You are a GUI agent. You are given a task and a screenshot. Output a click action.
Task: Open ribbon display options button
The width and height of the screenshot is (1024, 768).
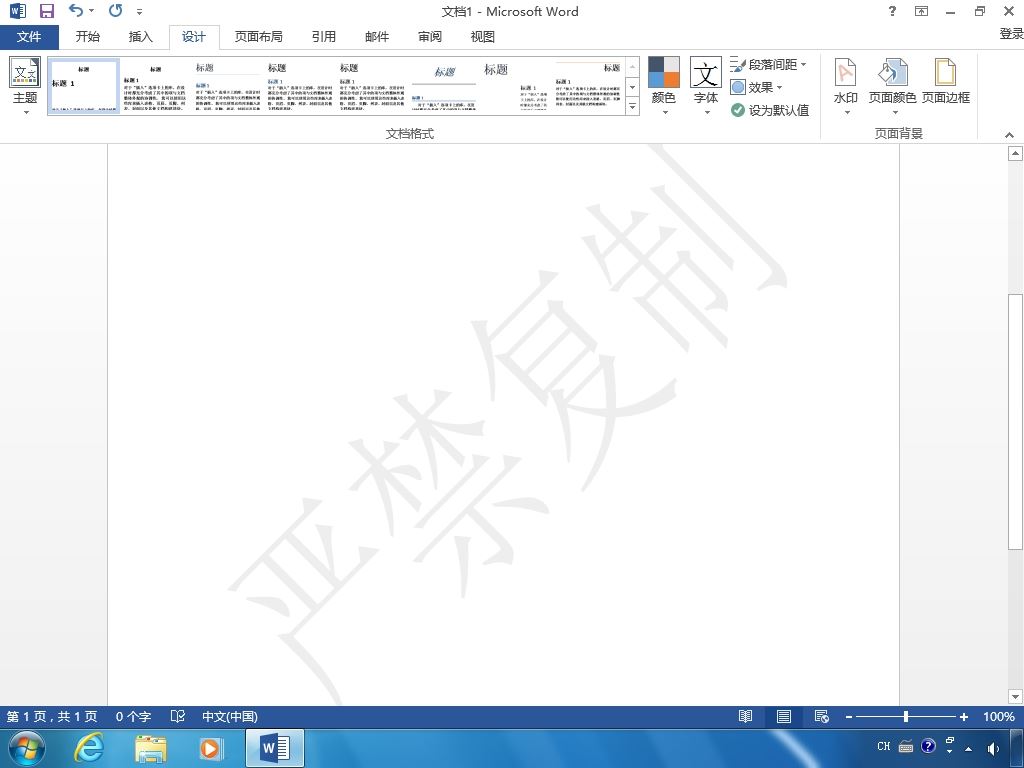921,11
